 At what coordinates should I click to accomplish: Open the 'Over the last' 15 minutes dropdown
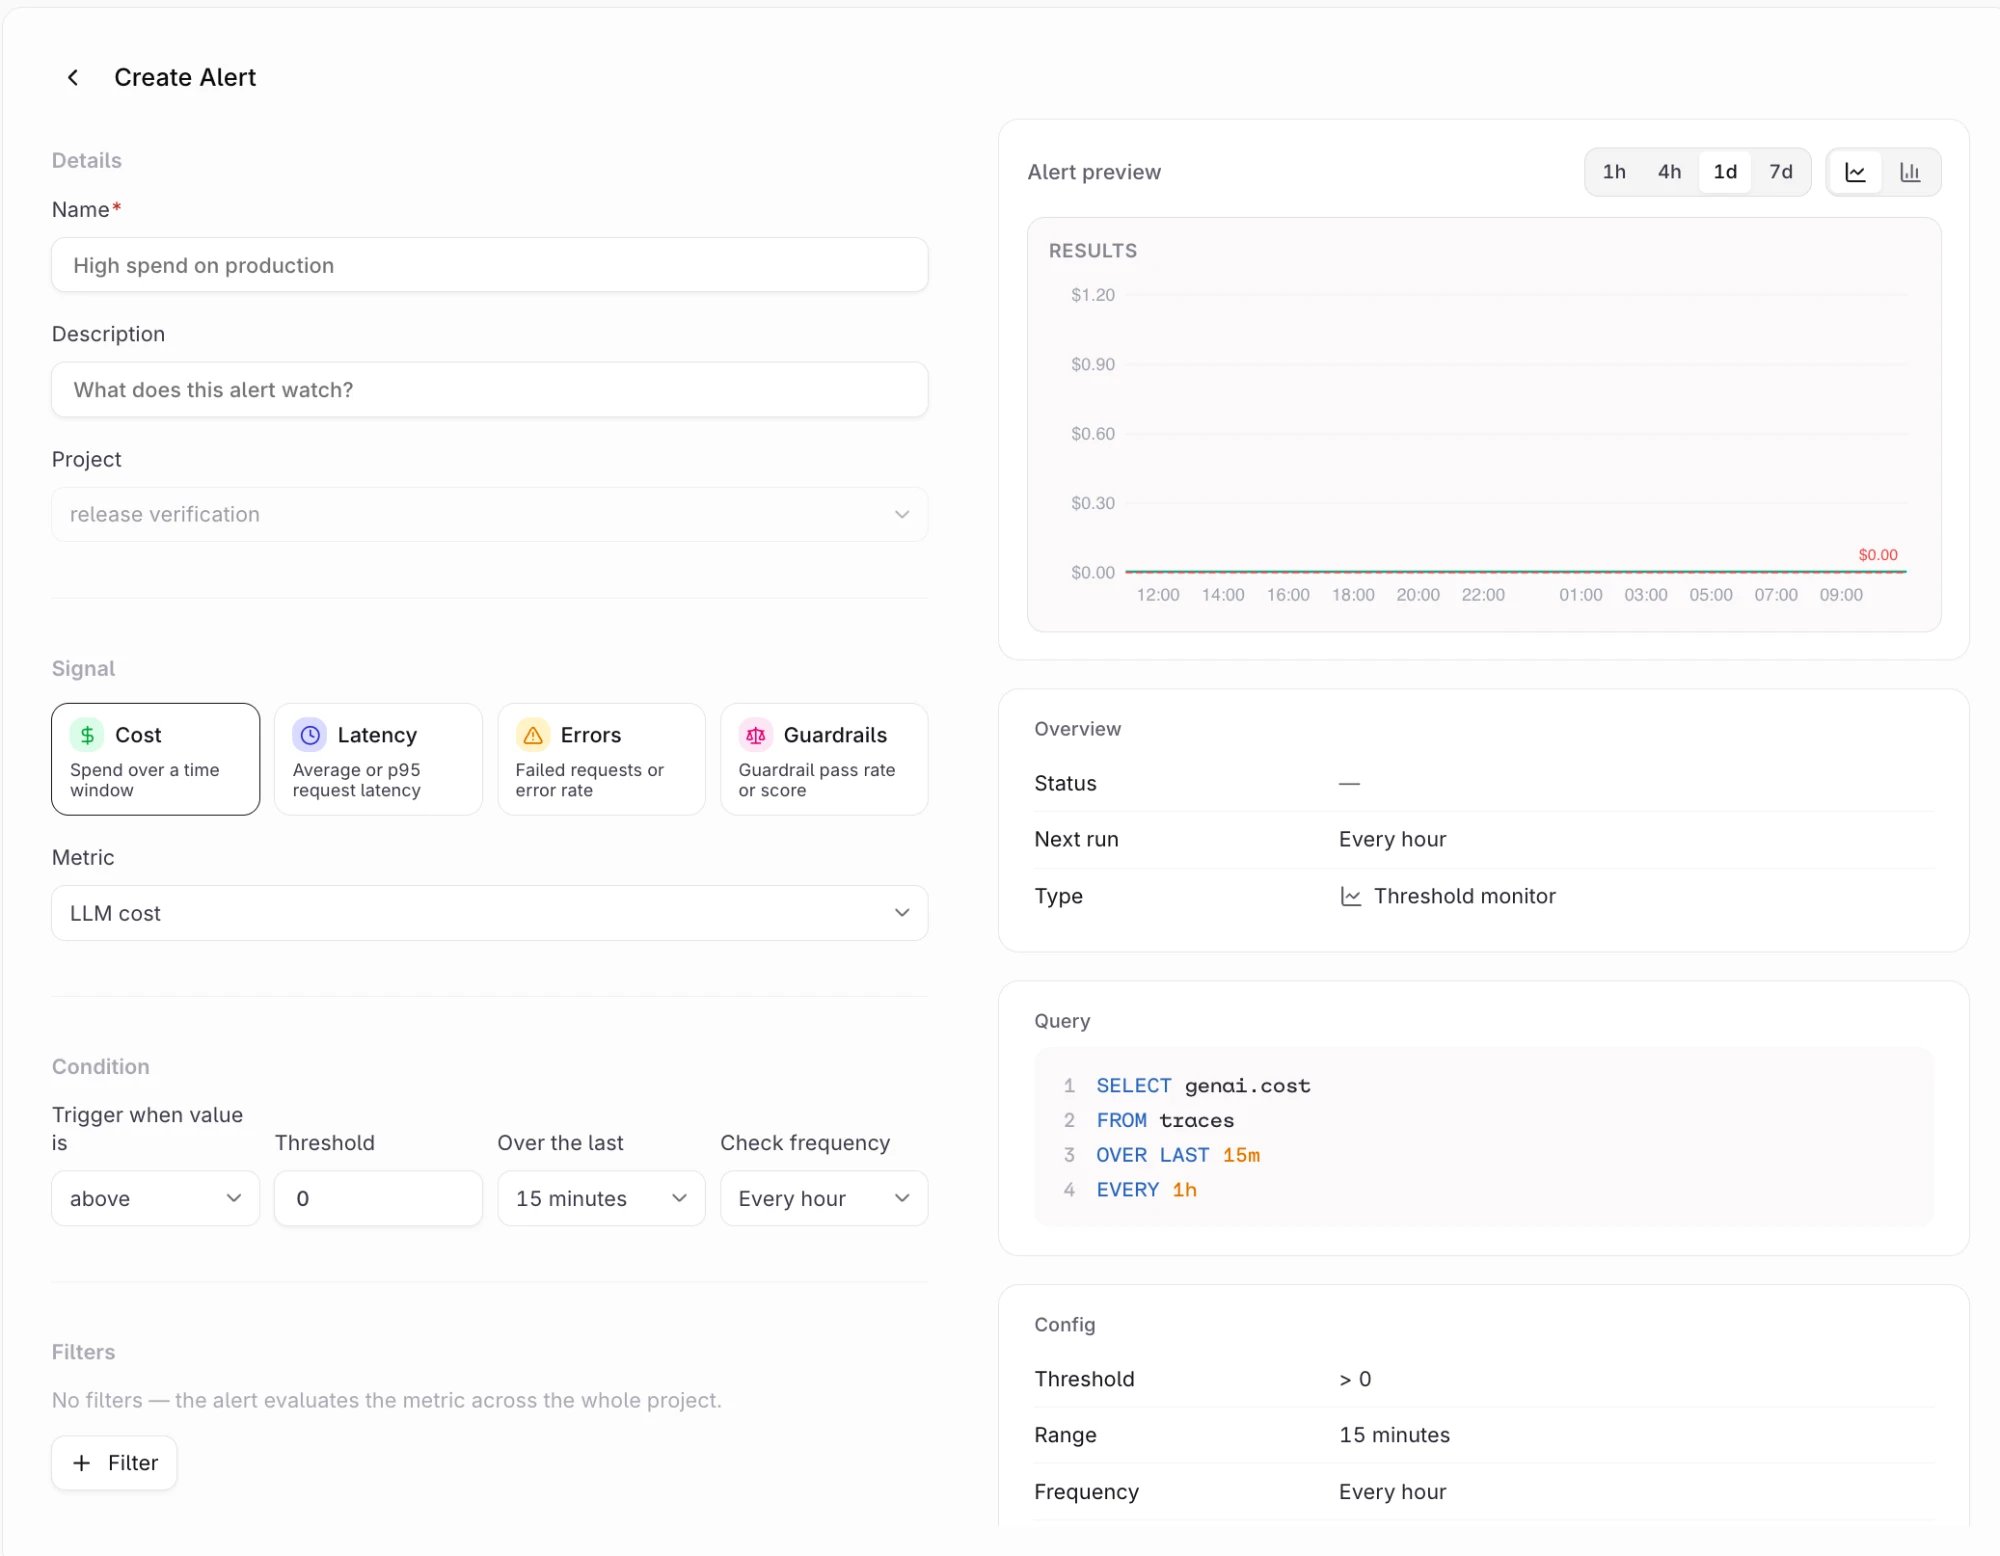pyautogui.click(x=601, y=1198)
